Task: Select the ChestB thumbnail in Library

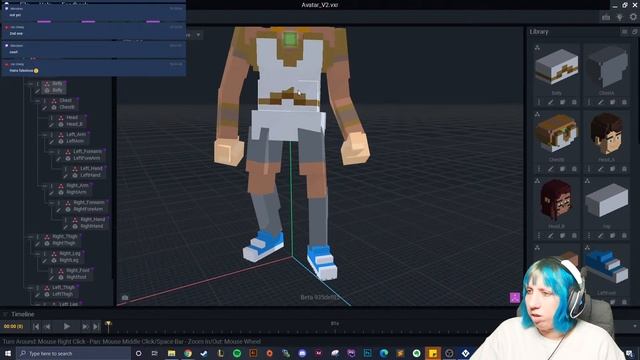Action: pyautogui.click(x=556, y=133)
